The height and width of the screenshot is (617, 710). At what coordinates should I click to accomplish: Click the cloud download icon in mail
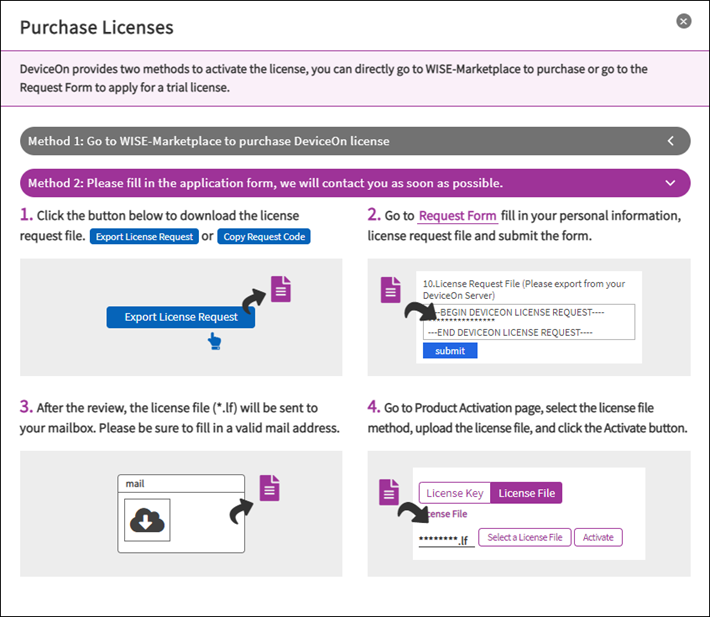click(147, 522)
